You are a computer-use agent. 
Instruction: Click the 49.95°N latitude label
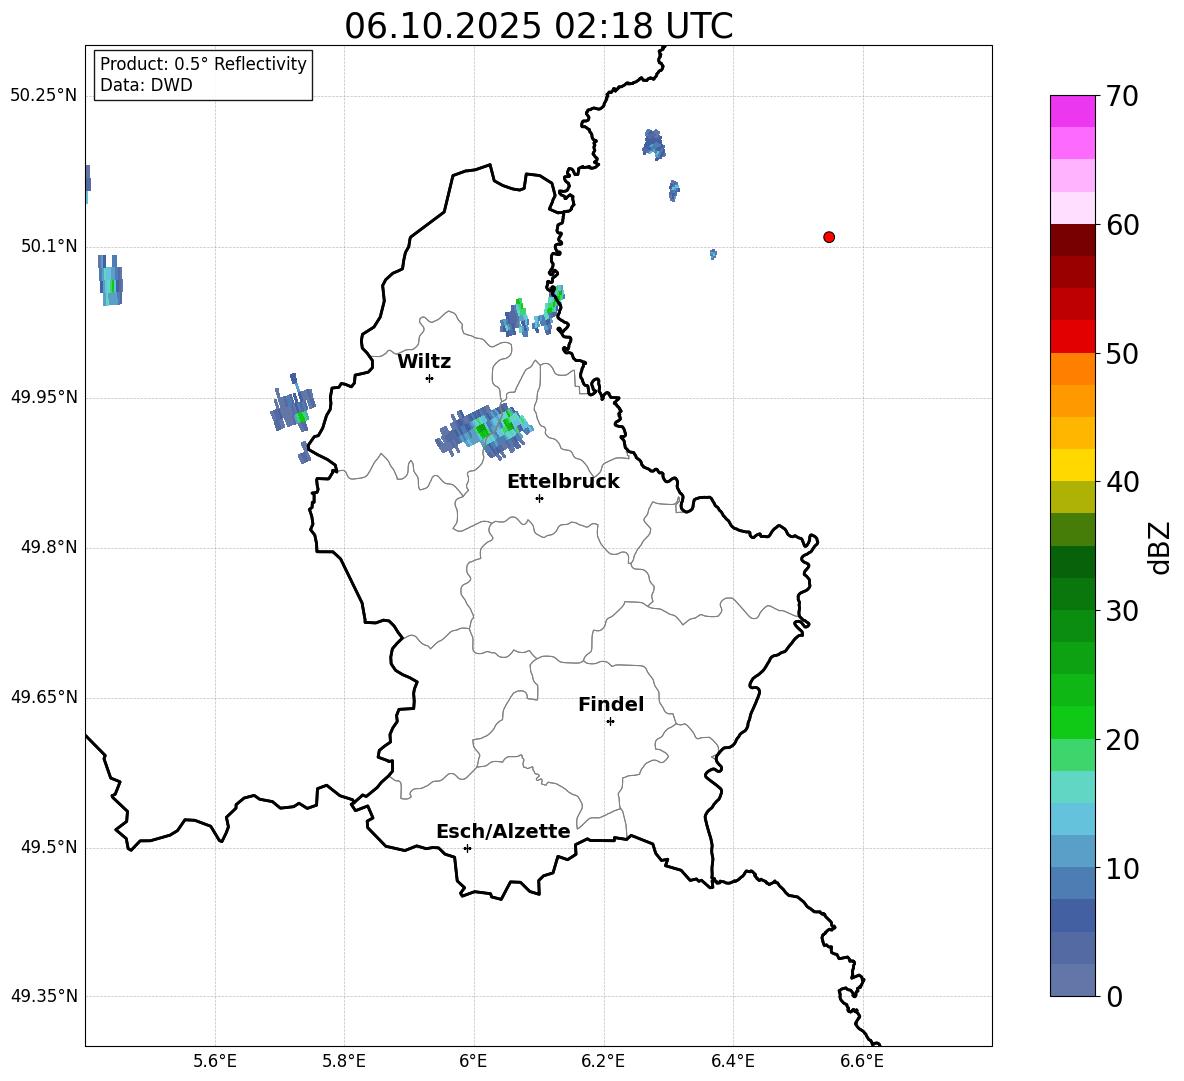pyautogui.click(x=44, y=397)
